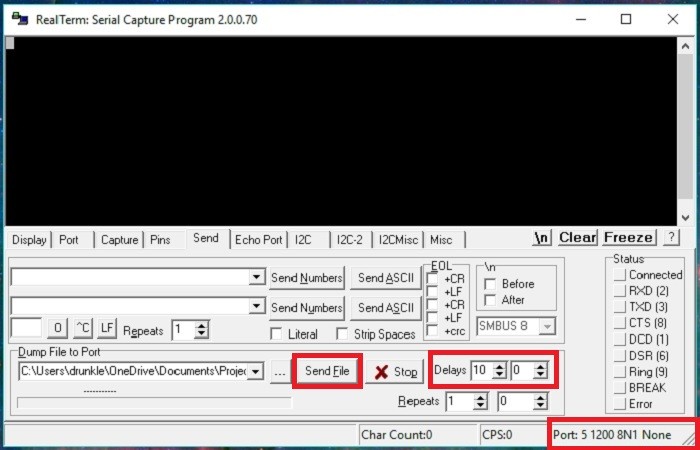
Task: Click the first row Send ASCII button
Action: [x=386, y=278]
